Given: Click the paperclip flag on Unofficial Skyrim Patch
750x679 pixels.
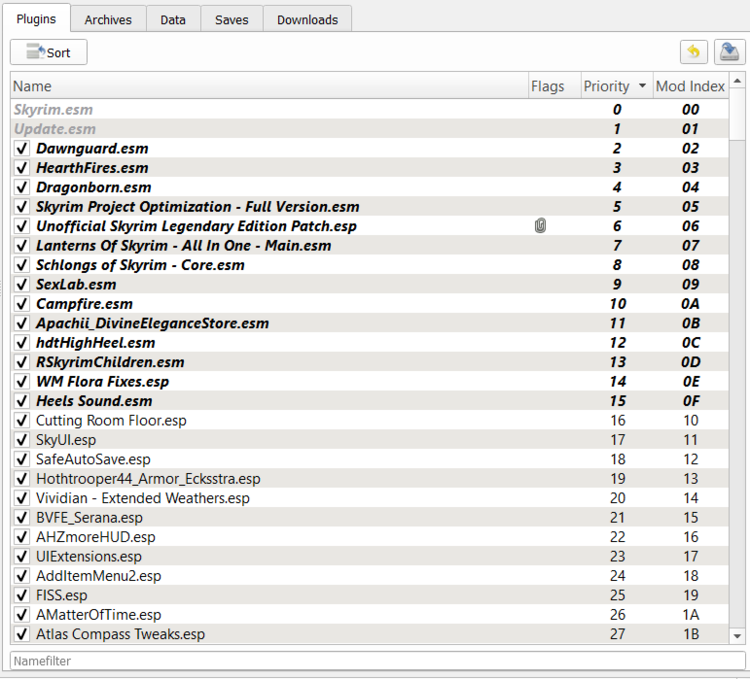Looking at the screenshot, I should (540, 226).
